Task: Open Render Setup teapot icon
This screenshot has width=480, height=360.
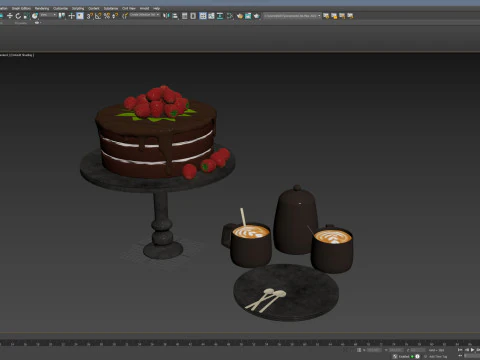Action: coord(240,16)
